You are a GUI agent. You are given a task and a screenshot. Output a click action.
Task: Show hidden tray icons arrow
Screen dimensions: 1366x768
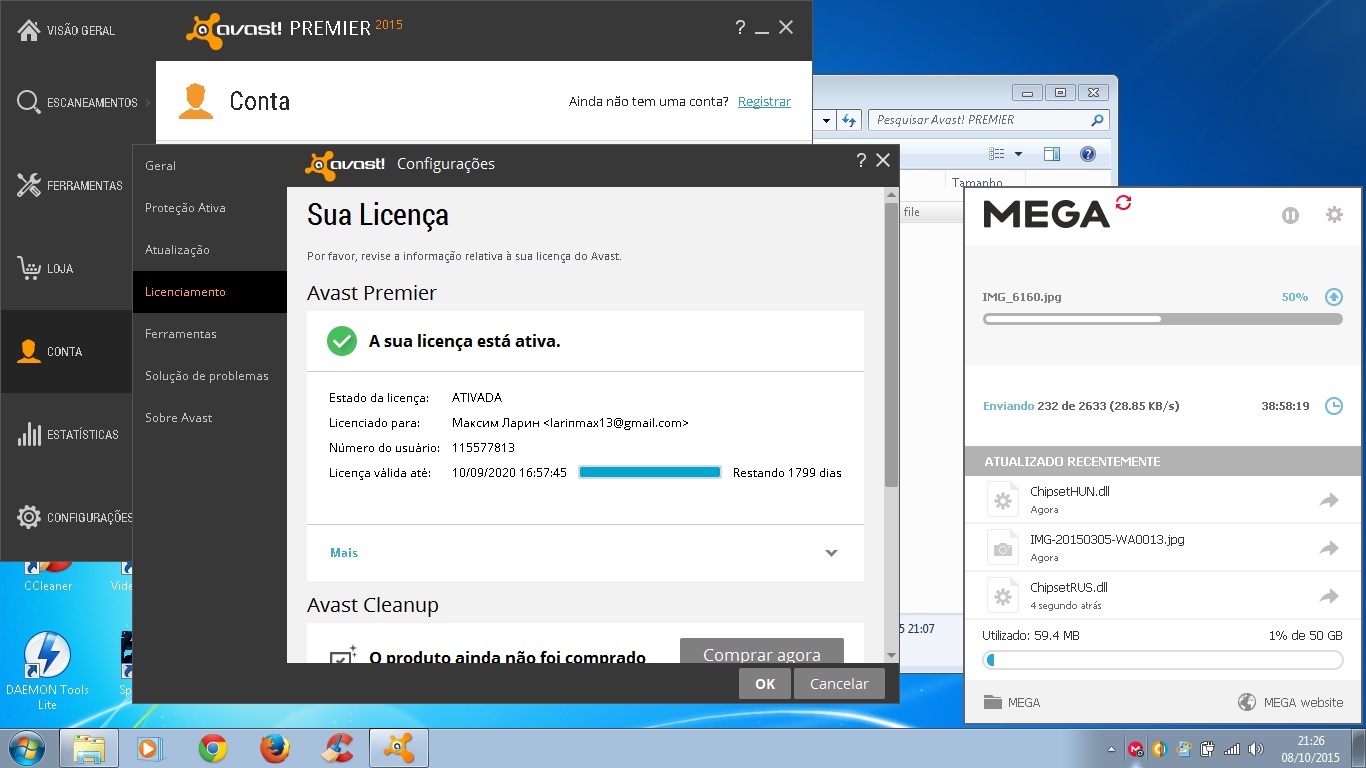(1112, 748)
